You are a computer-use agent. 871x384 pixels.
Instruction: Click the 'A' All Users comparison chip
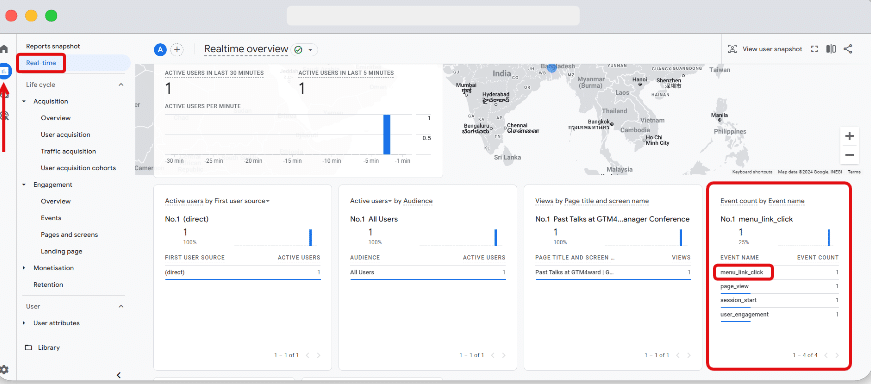pyautogui.click(x=160, y=49)
